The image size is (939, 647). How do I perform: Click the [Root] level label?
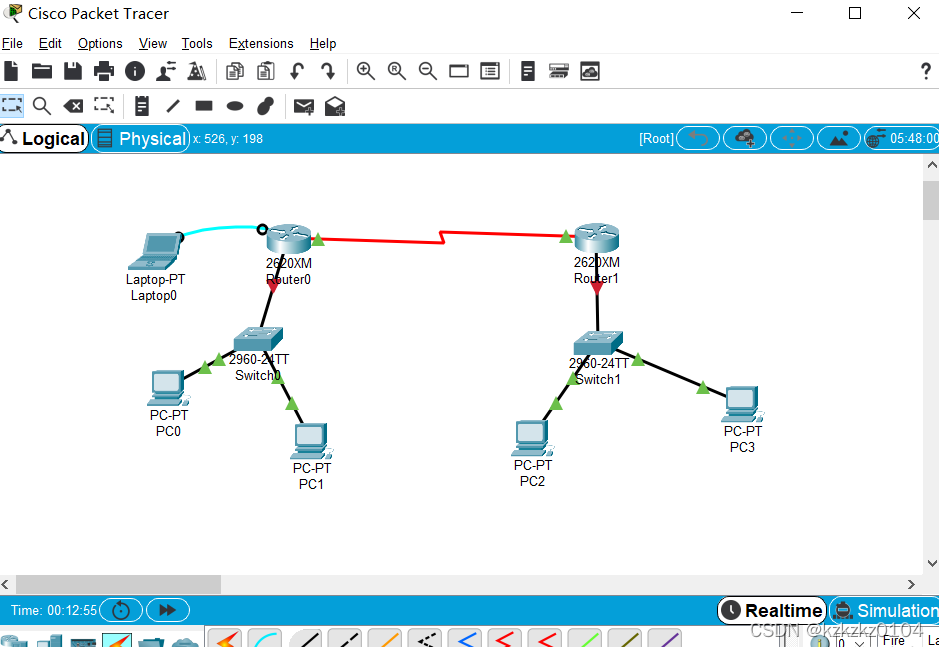656,138
